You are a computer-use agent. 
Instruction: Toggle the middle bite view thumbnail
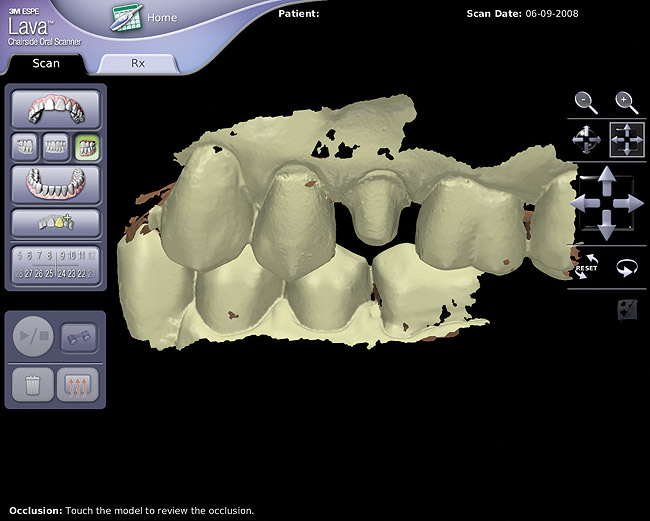tap(56, 148)
